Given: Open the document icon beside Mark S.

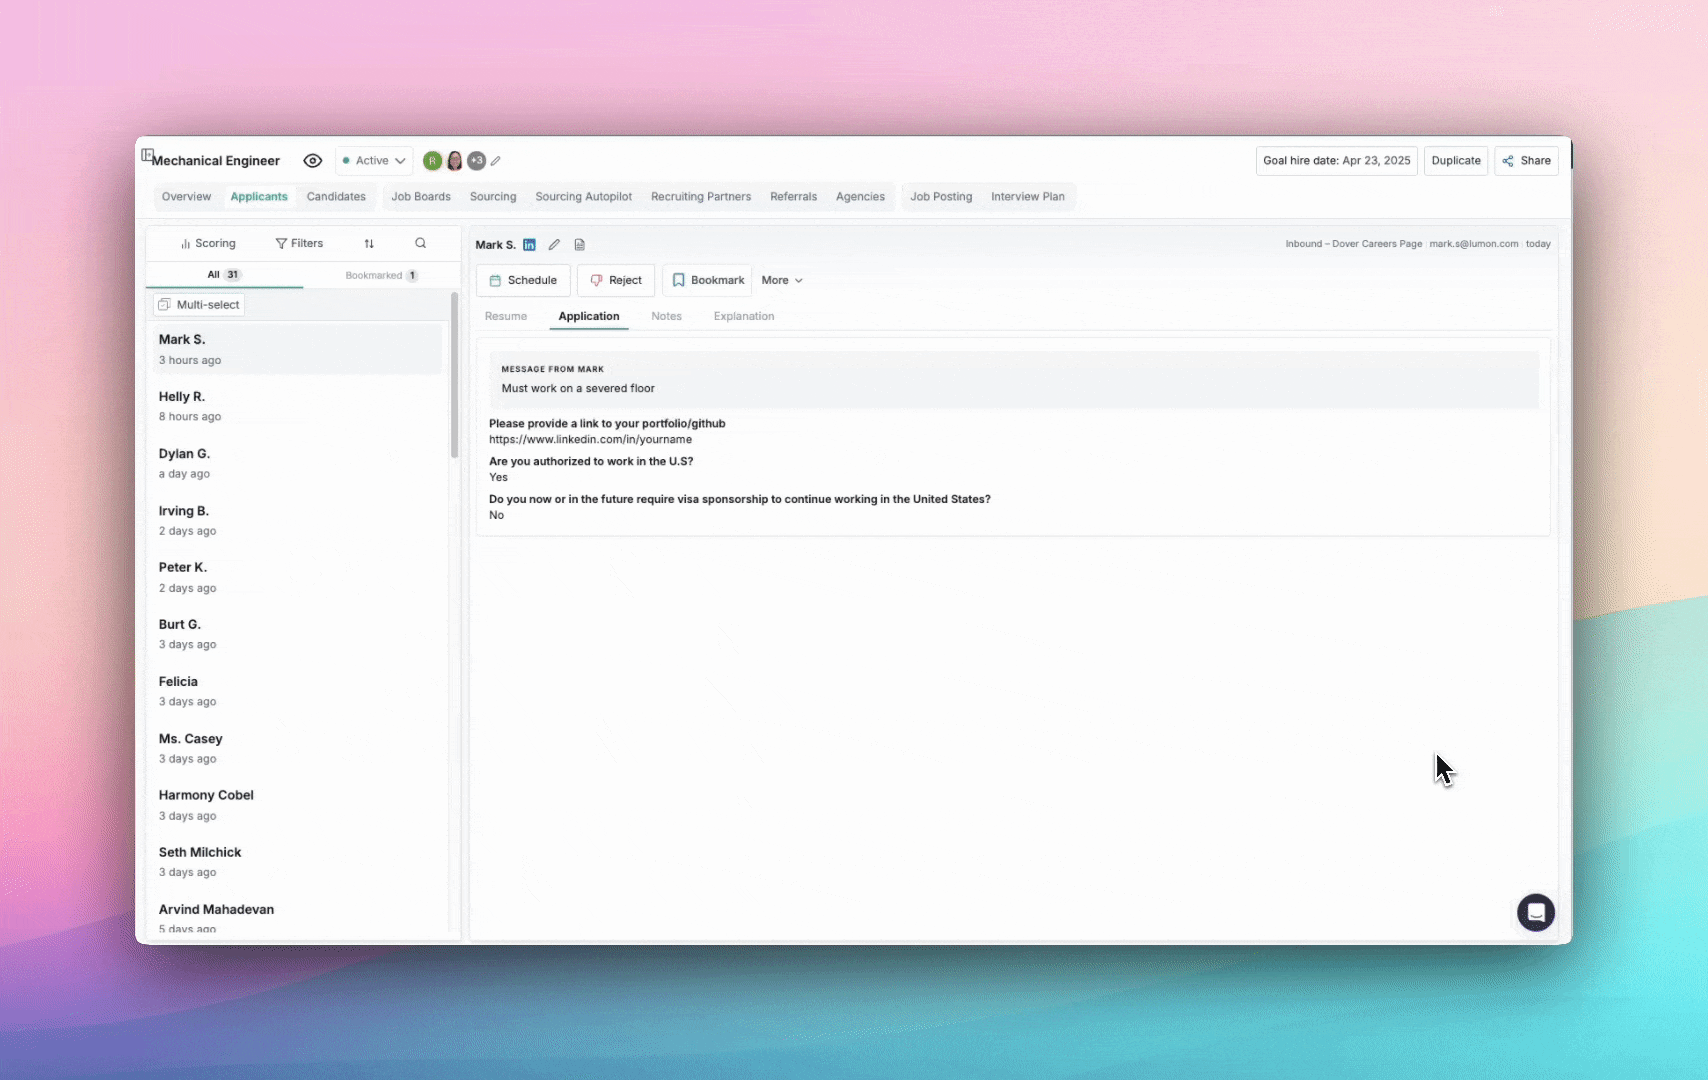Looking at the screenshot, I should [579, 245].
